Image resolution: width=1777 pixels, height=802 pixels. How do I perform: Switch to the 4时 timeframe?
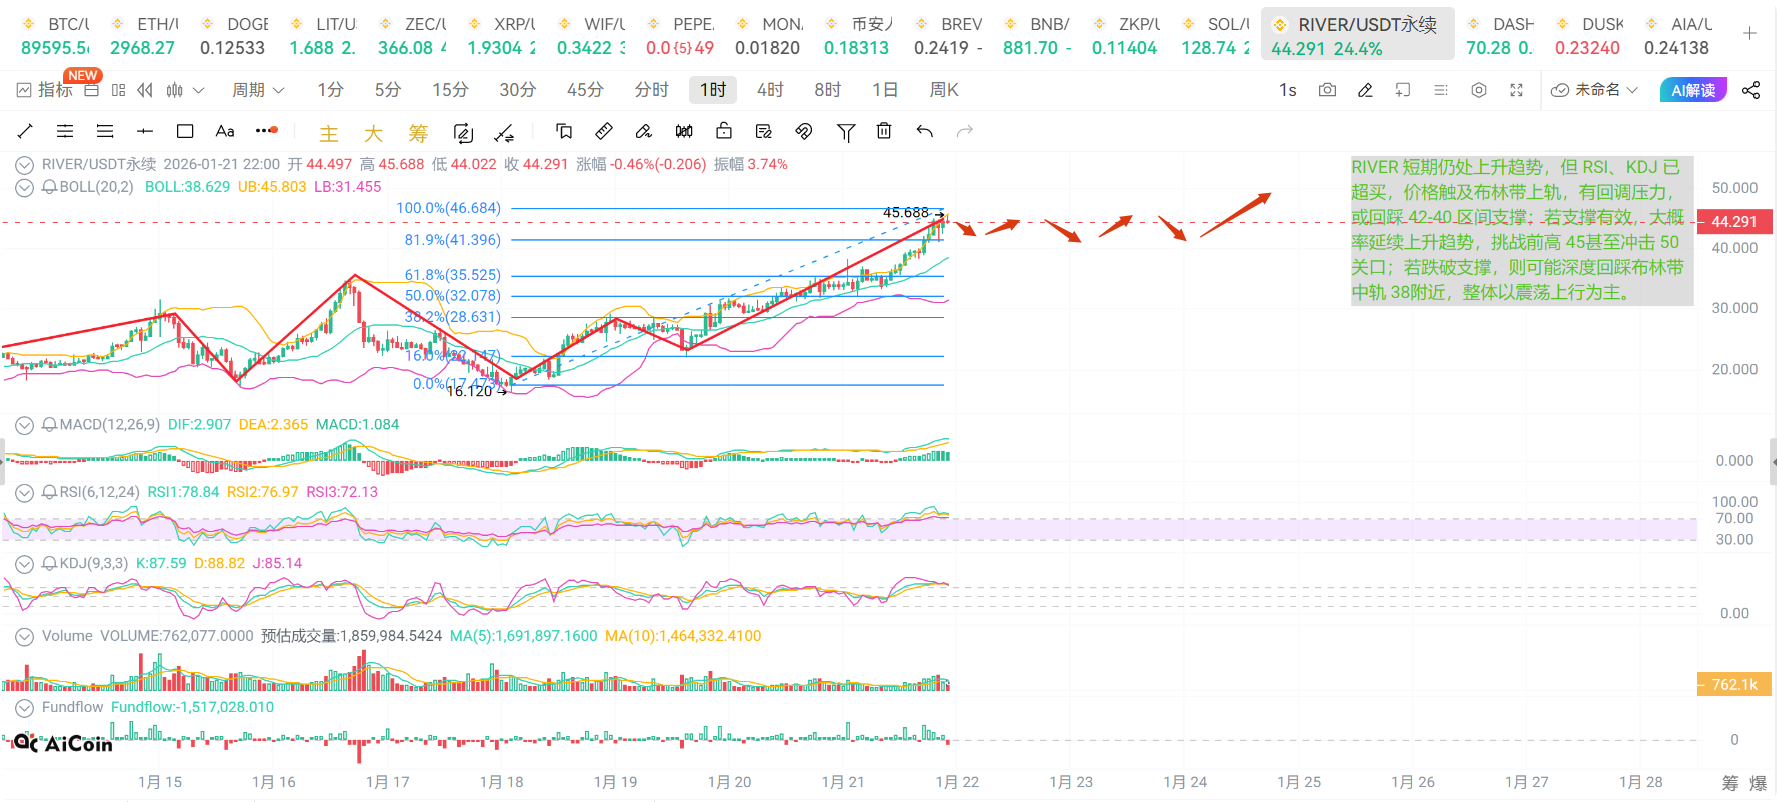770,90
